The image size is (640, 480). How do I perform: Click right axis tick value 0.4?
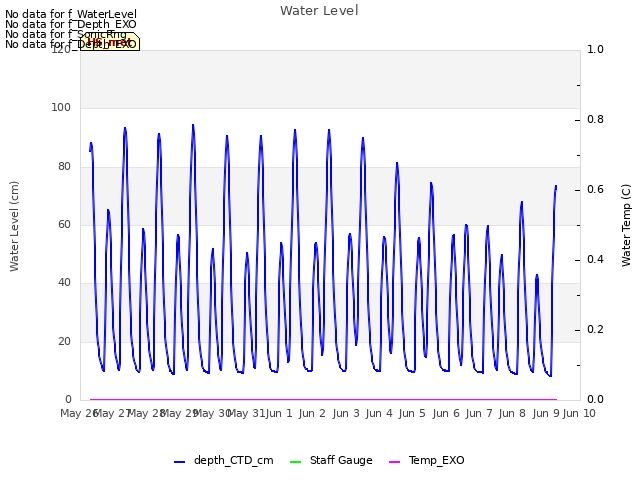click(595, 260)
